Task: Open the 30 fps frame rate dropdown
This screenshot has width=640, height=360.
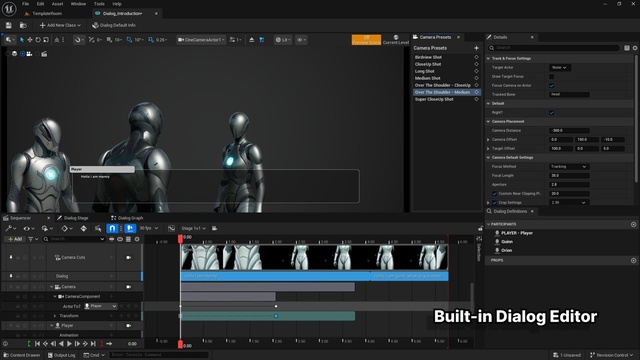Action: click(149, 228)
